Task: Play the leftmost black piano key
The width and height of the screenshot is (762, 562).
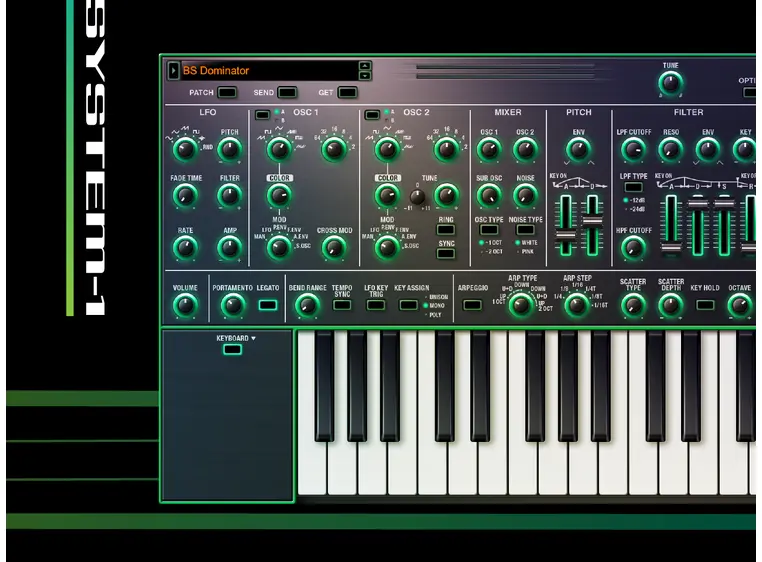Action: point(324,386)
